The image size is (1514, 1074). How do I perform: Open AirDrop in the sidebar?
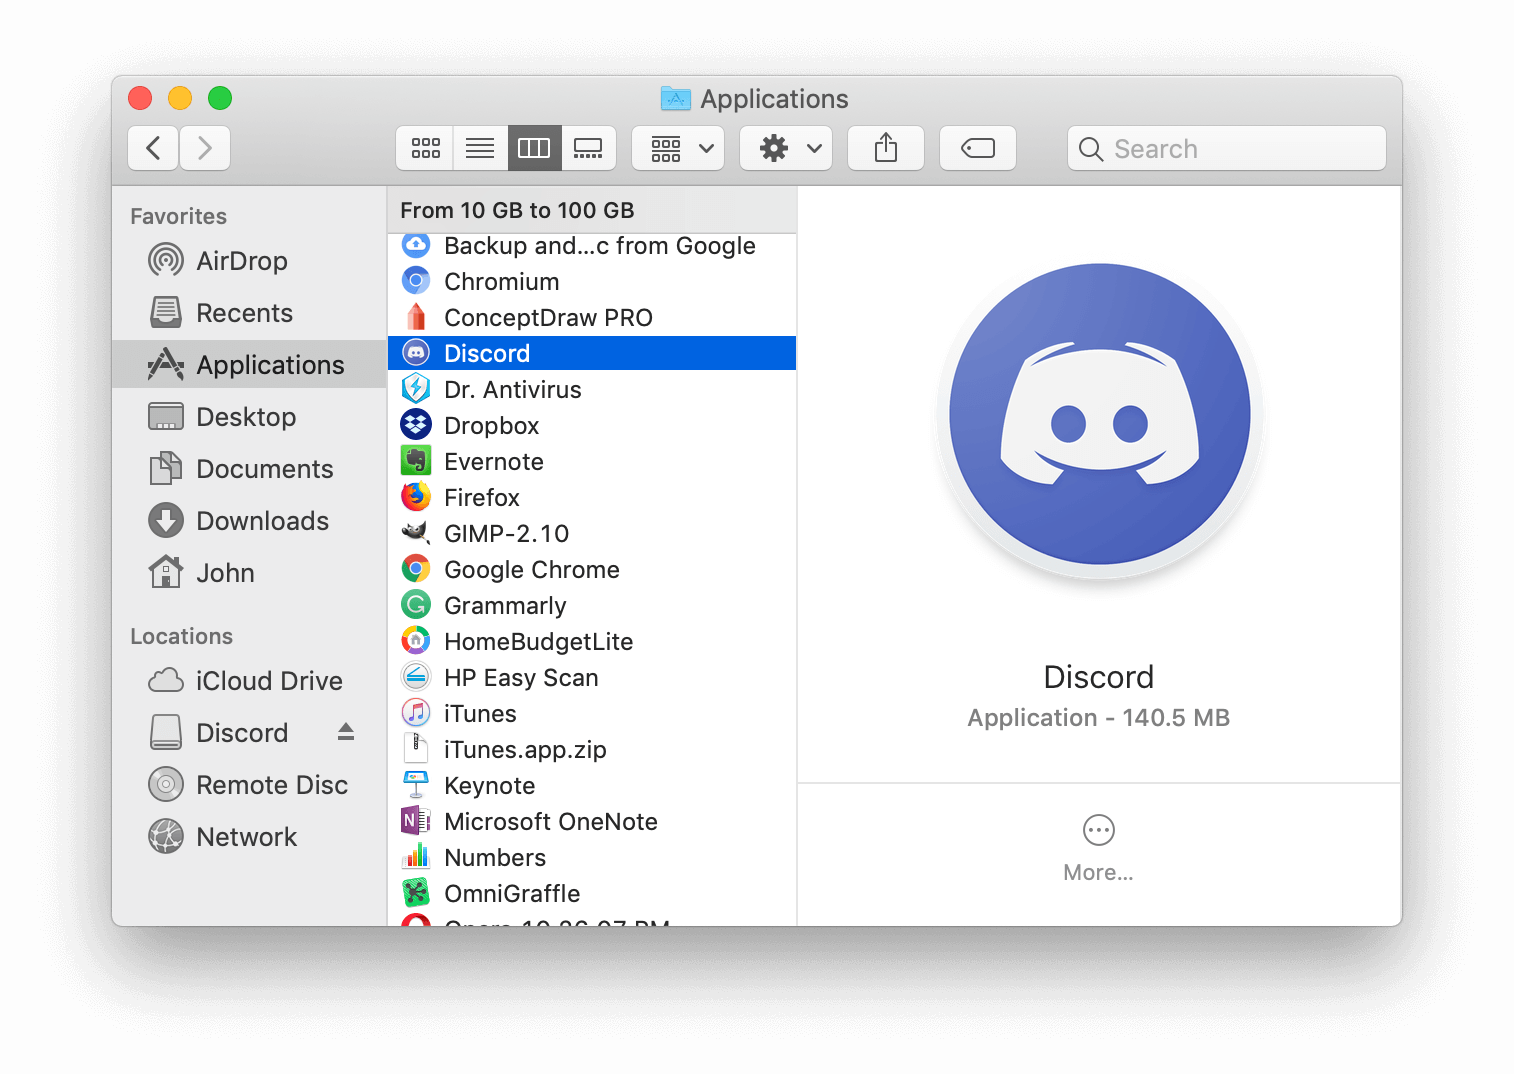point(249,261)
